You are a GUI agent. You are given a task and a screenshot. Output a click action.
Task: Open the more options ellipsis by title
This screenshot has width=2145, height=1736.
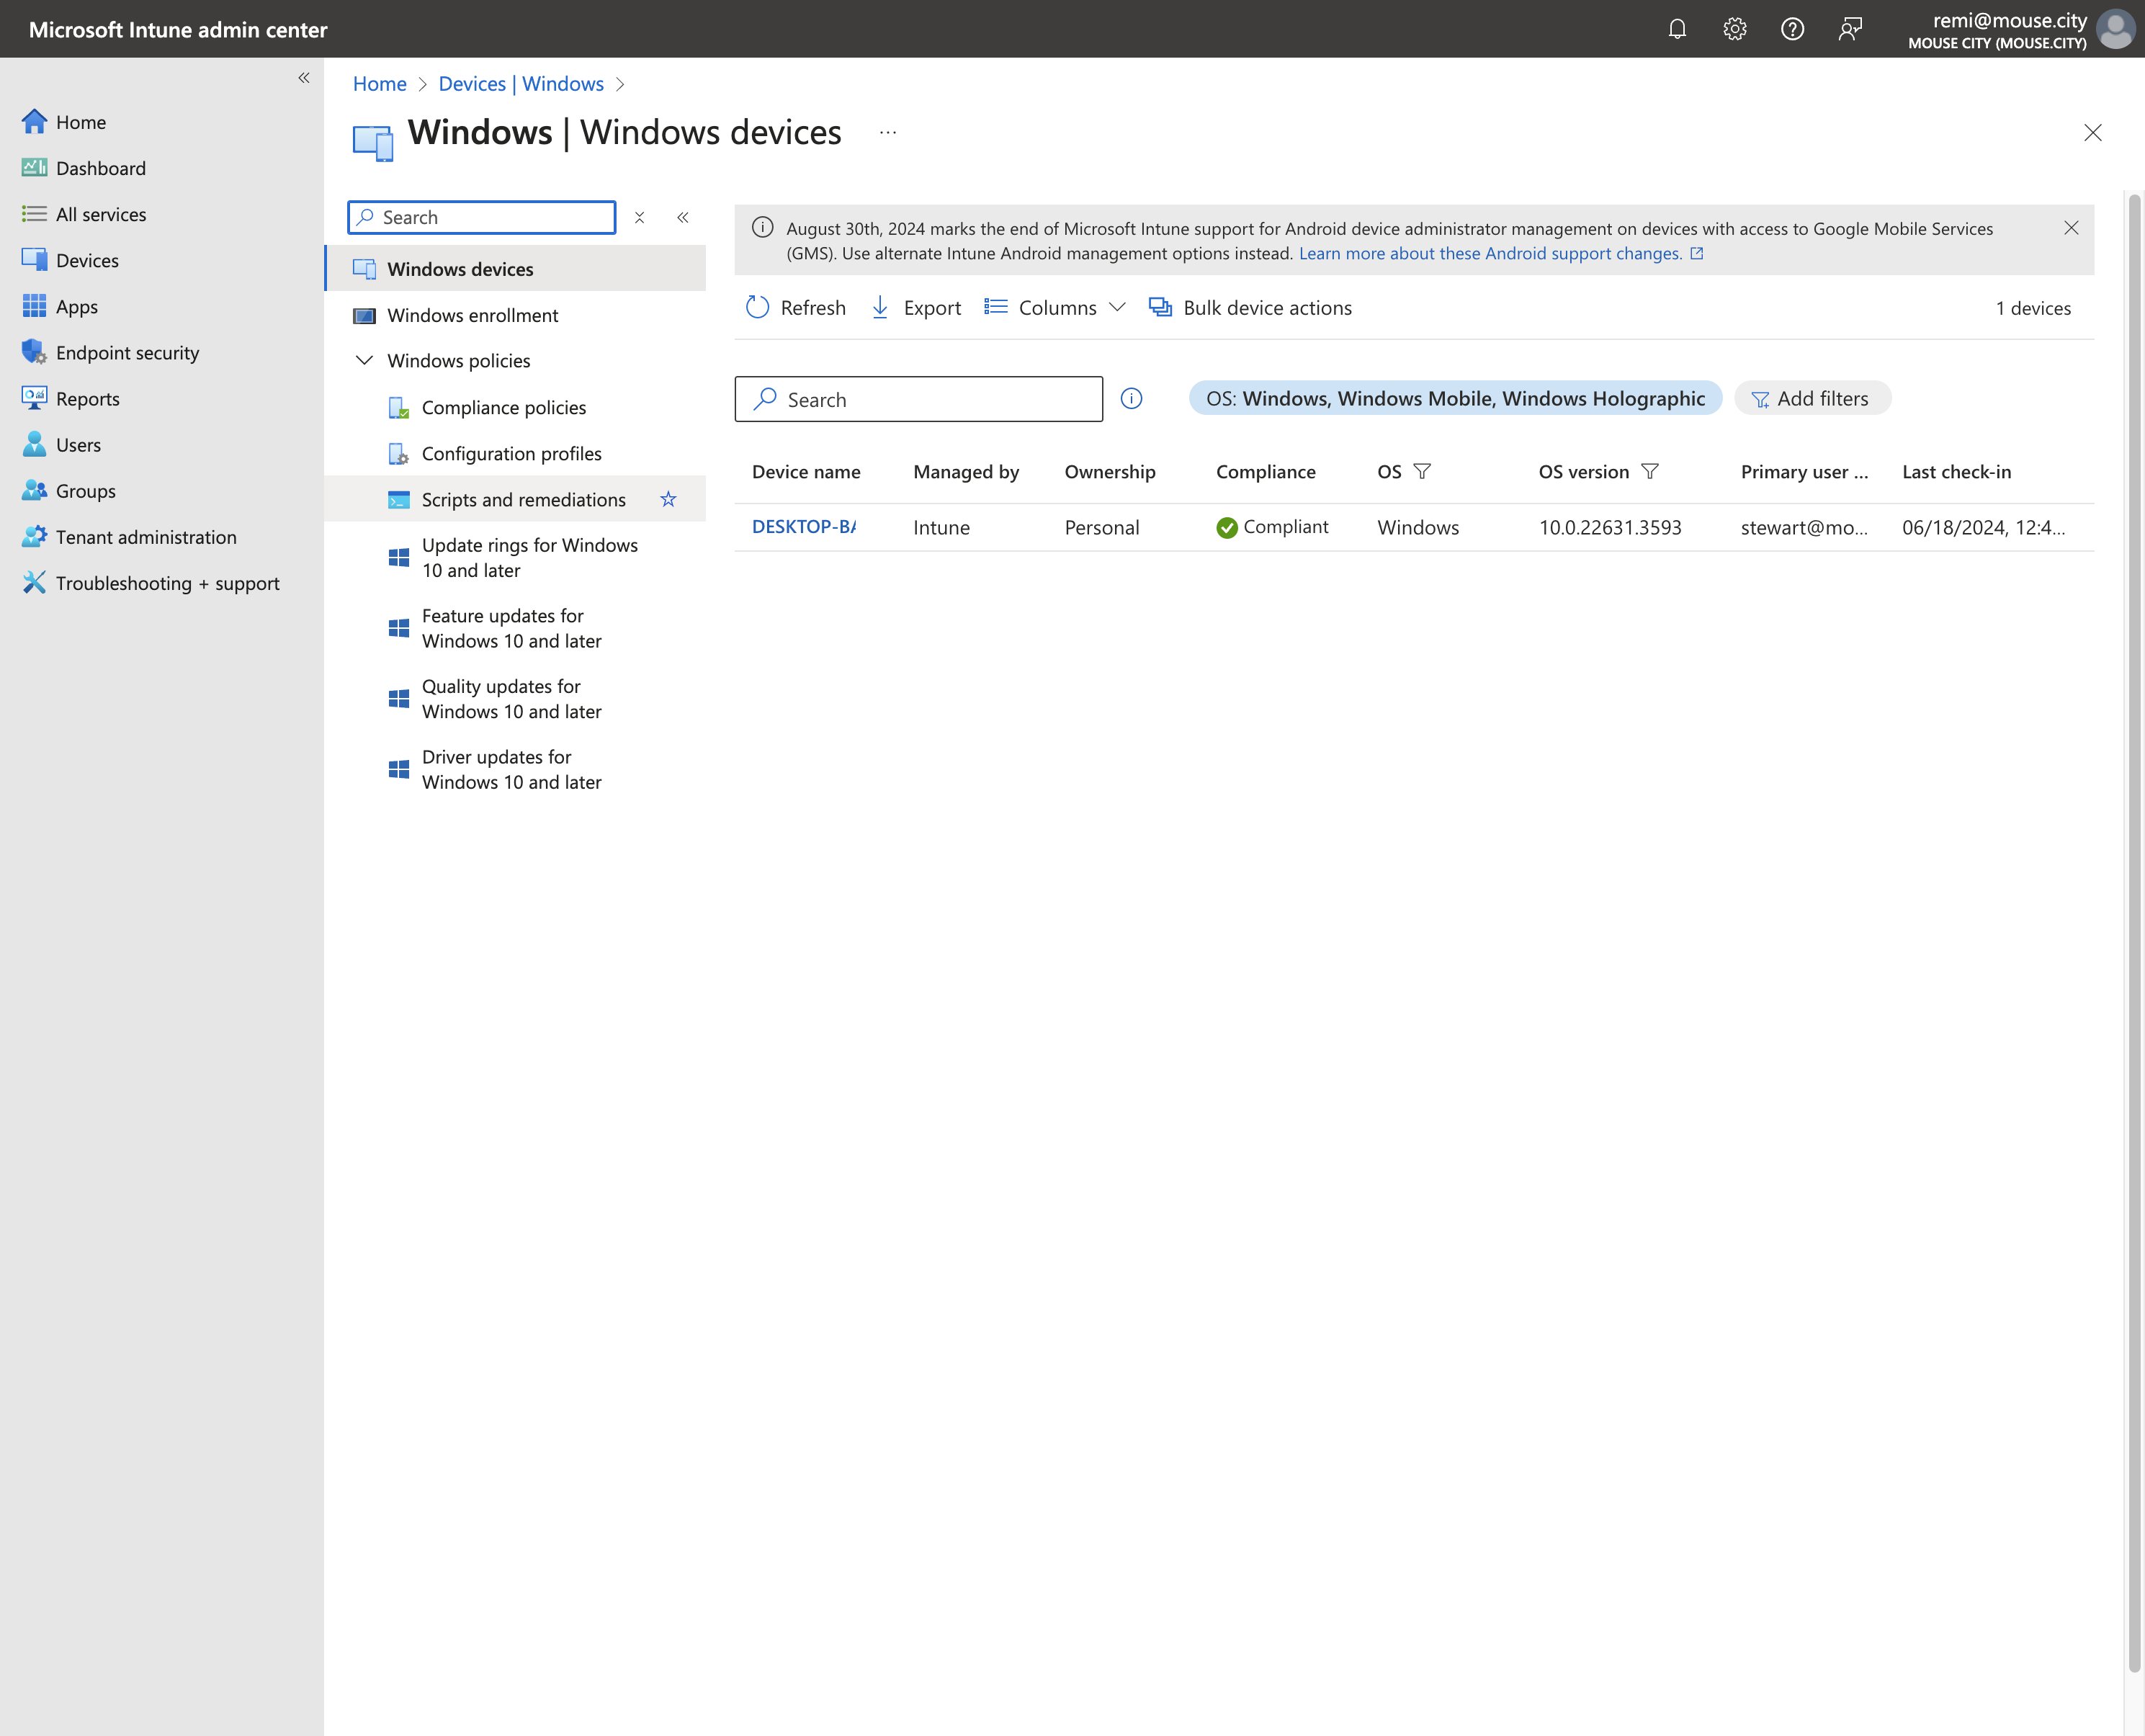(888, 132)
